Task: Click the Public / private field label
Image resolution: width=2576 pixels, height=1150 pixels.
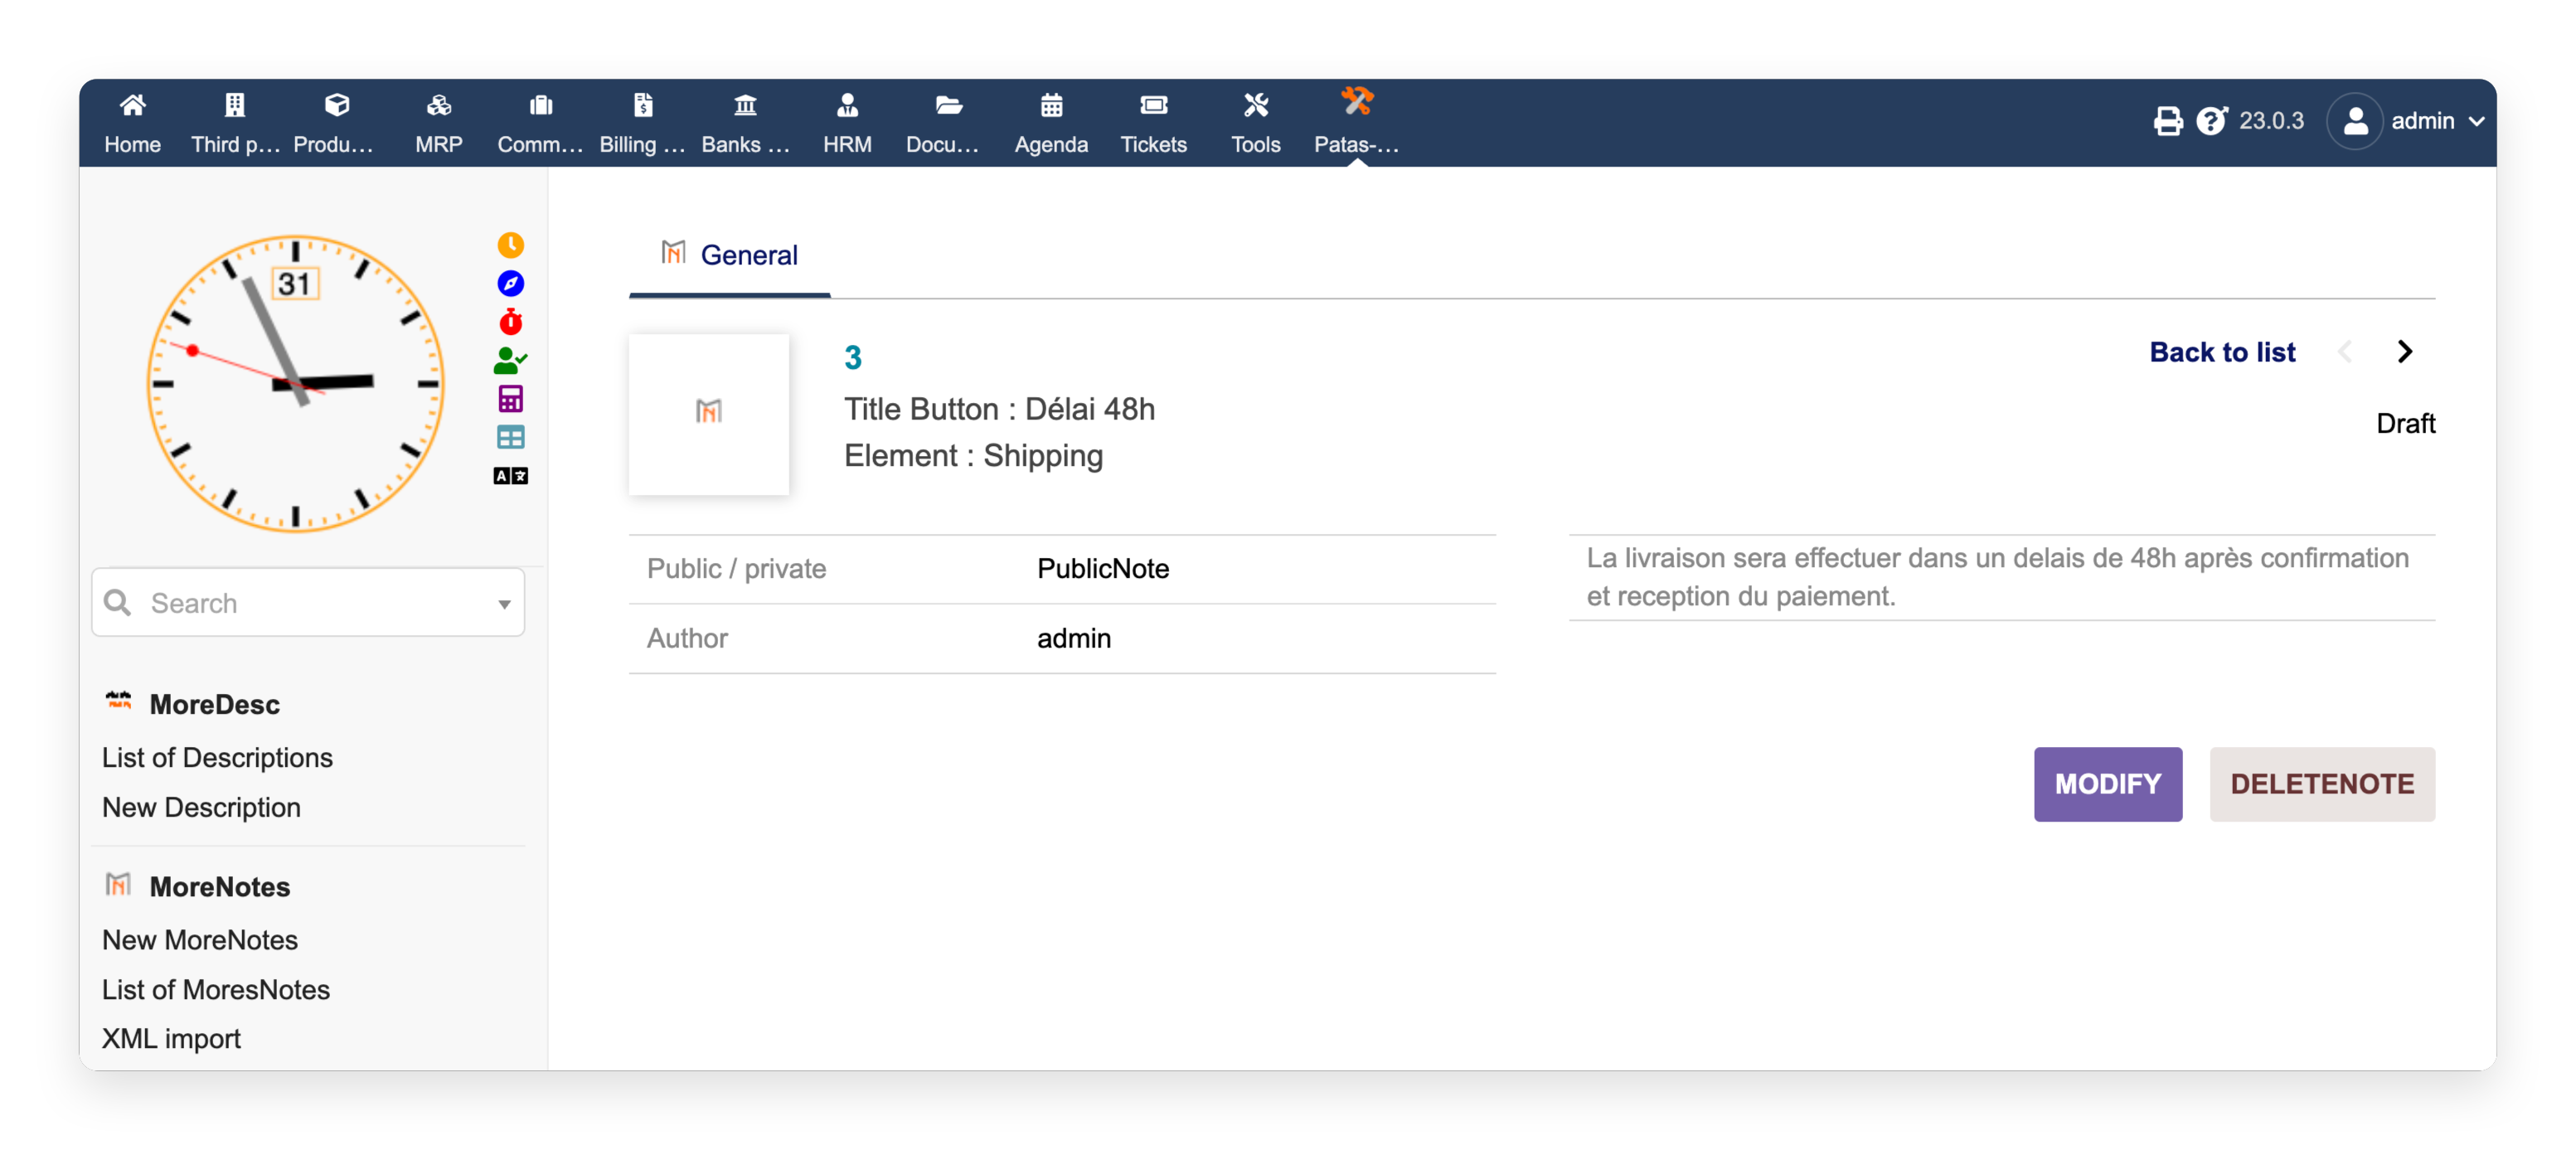Action: [736, 568]
